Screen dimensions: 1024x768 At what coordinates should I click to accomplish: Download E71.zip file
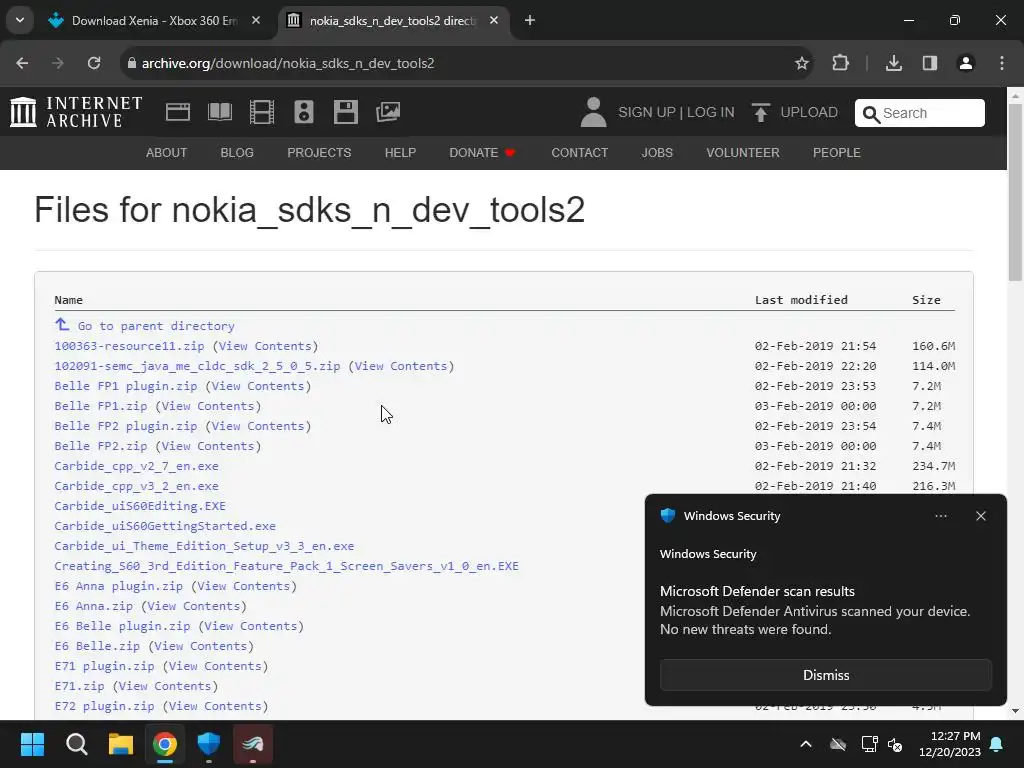pyautogui.click(x=79, y=686)
